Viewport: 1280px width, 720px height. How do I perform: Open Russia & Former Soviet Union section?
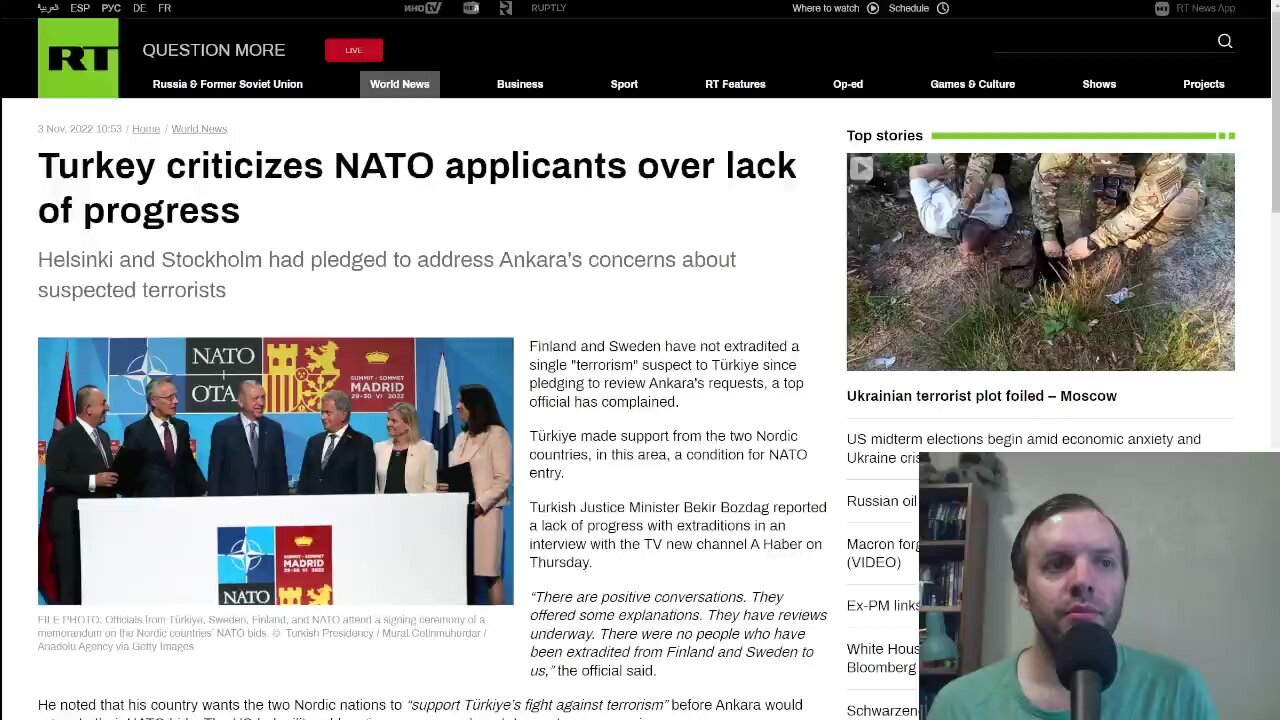228,84
